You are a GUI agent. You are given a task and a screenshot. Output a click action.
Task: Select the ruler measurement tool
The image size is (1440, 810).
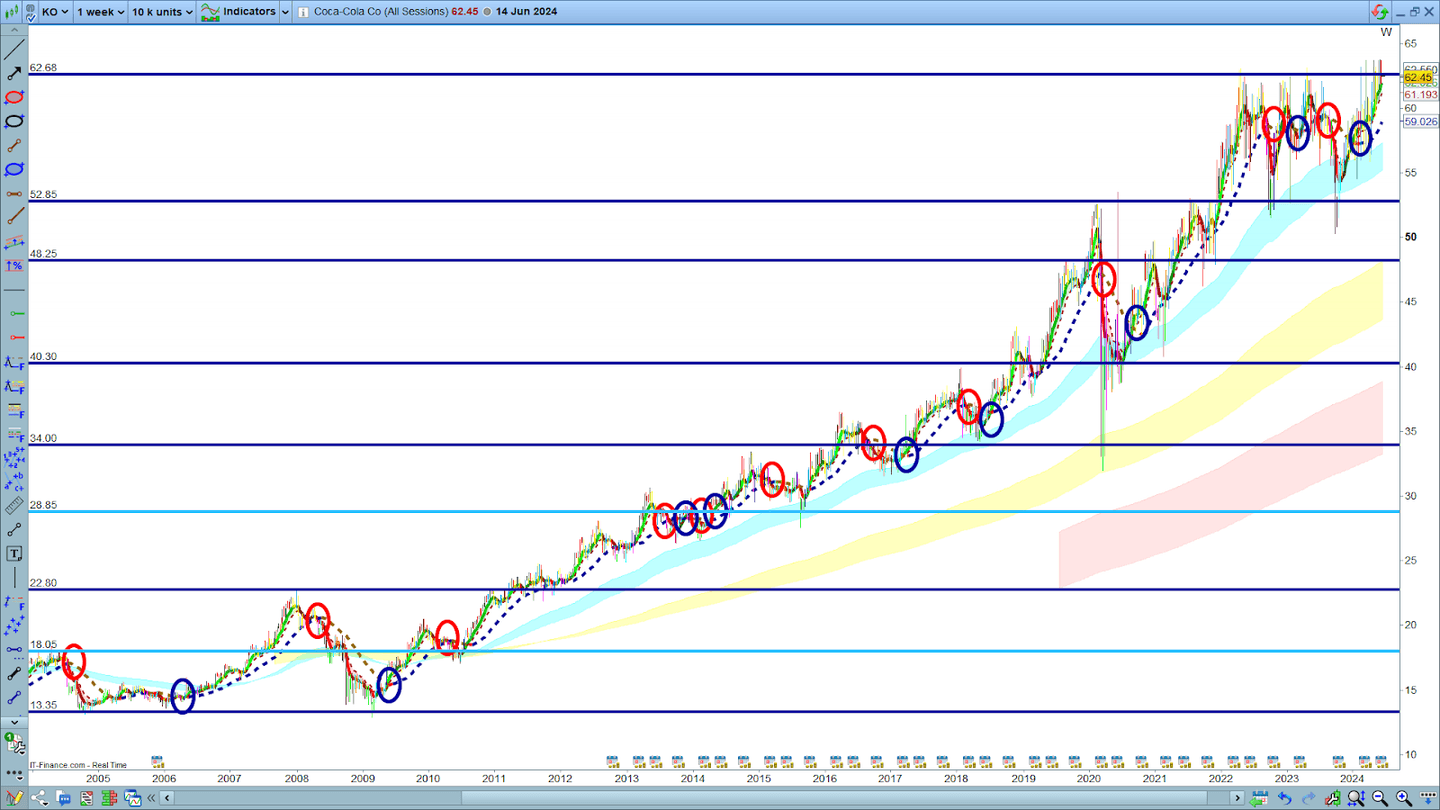(x=14, y=506)
